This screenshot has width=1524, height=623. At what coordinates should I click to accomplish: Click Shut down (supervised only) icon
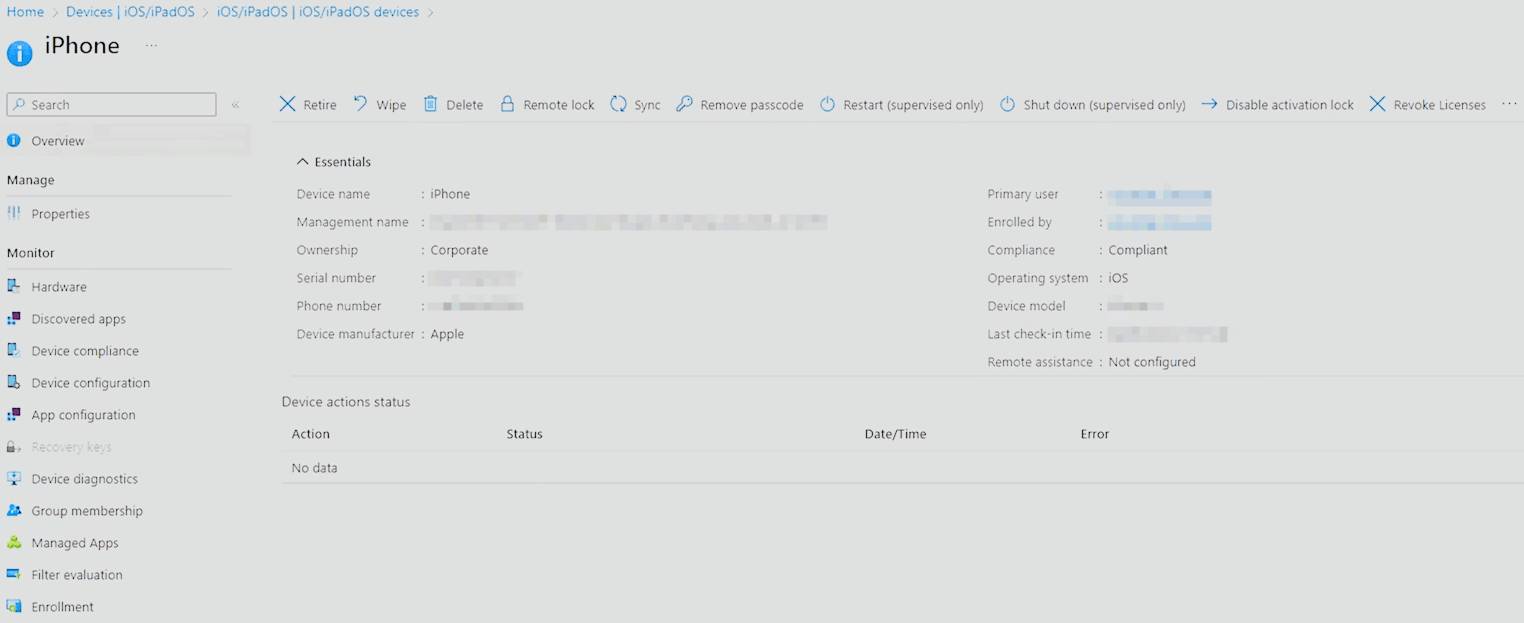tap(1007, 104)
